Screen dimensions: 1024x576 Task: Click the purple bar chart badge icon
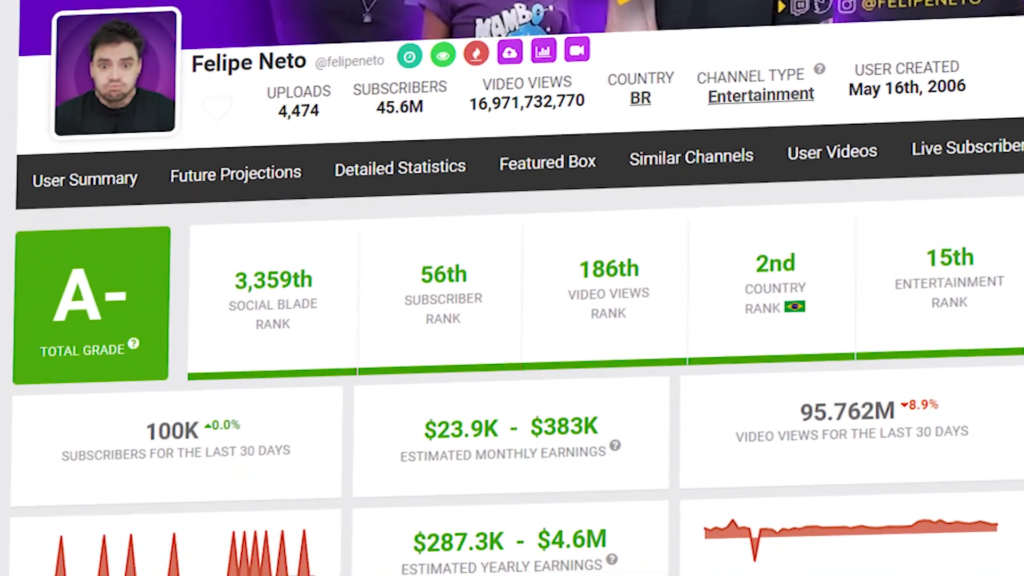tap(543, 51)
